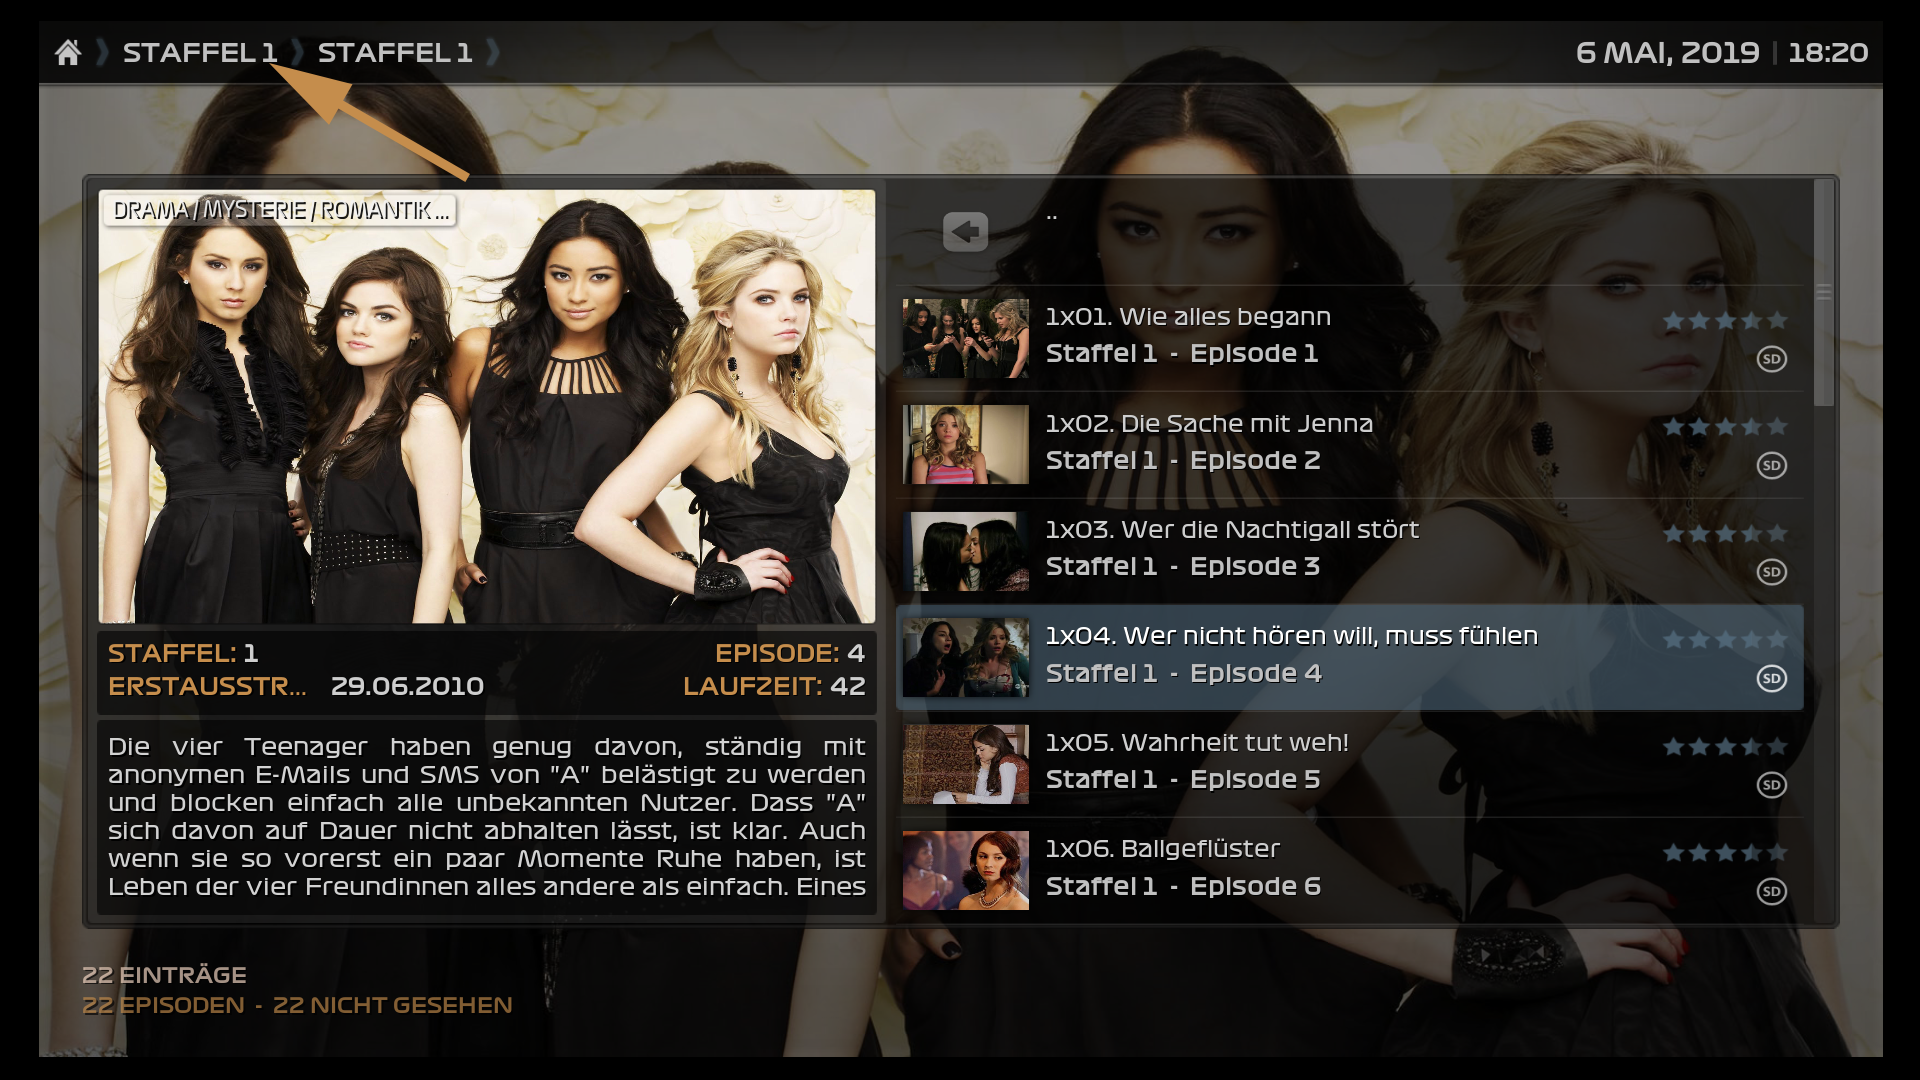Click star rating of Ballgeflüster
1920x1080 pixels.
click(1725, 853)
